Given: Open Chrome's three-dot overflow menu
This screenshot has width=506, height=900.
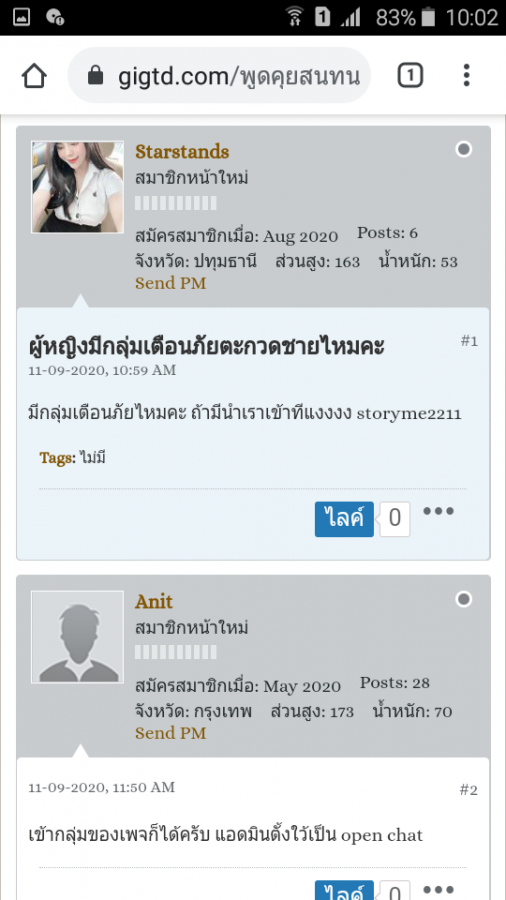Looking at the screenshot, I should [466, 75].
